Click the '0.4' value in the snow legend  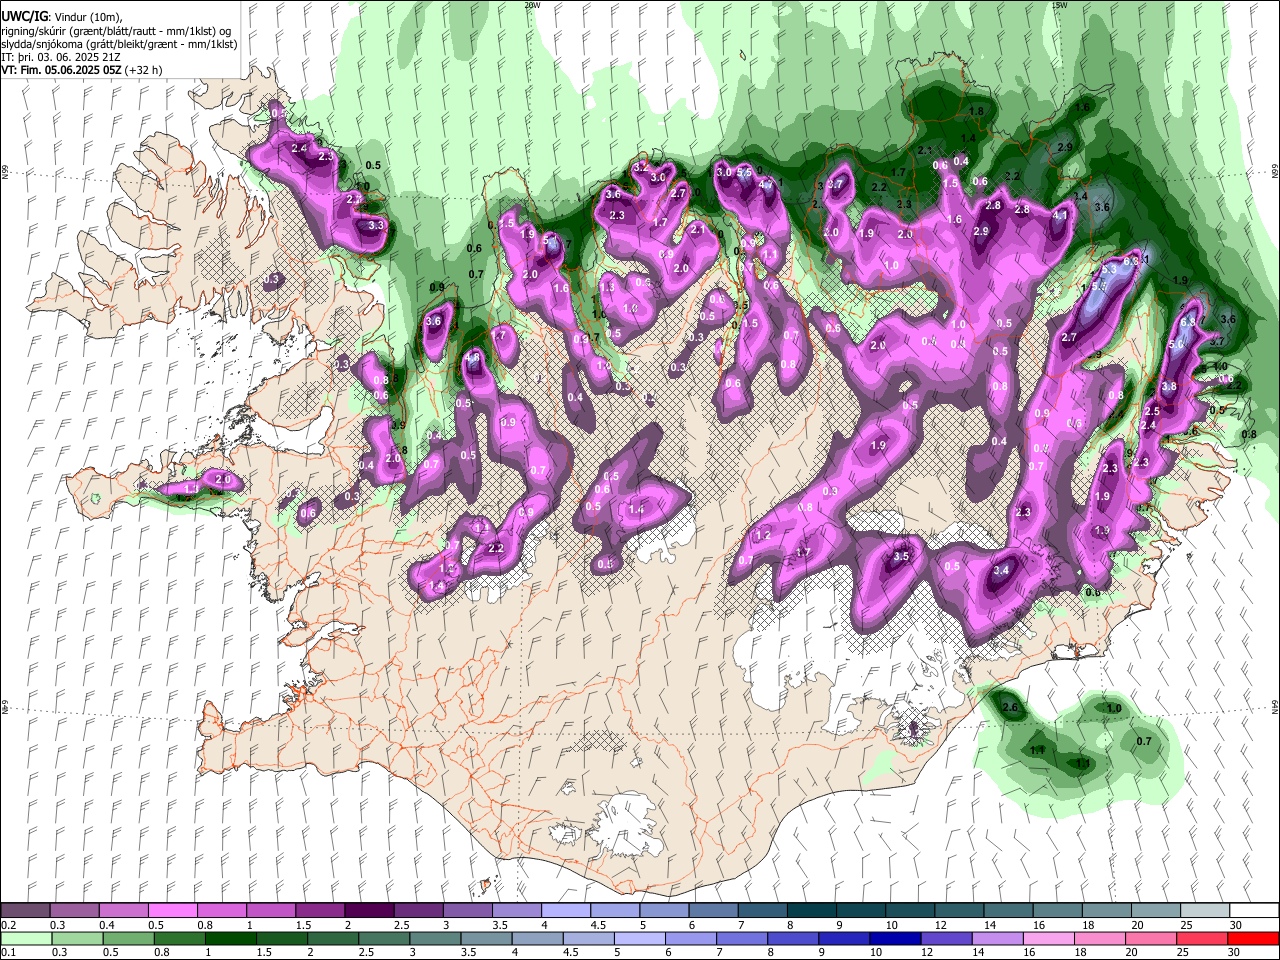[x=107, y=925]
